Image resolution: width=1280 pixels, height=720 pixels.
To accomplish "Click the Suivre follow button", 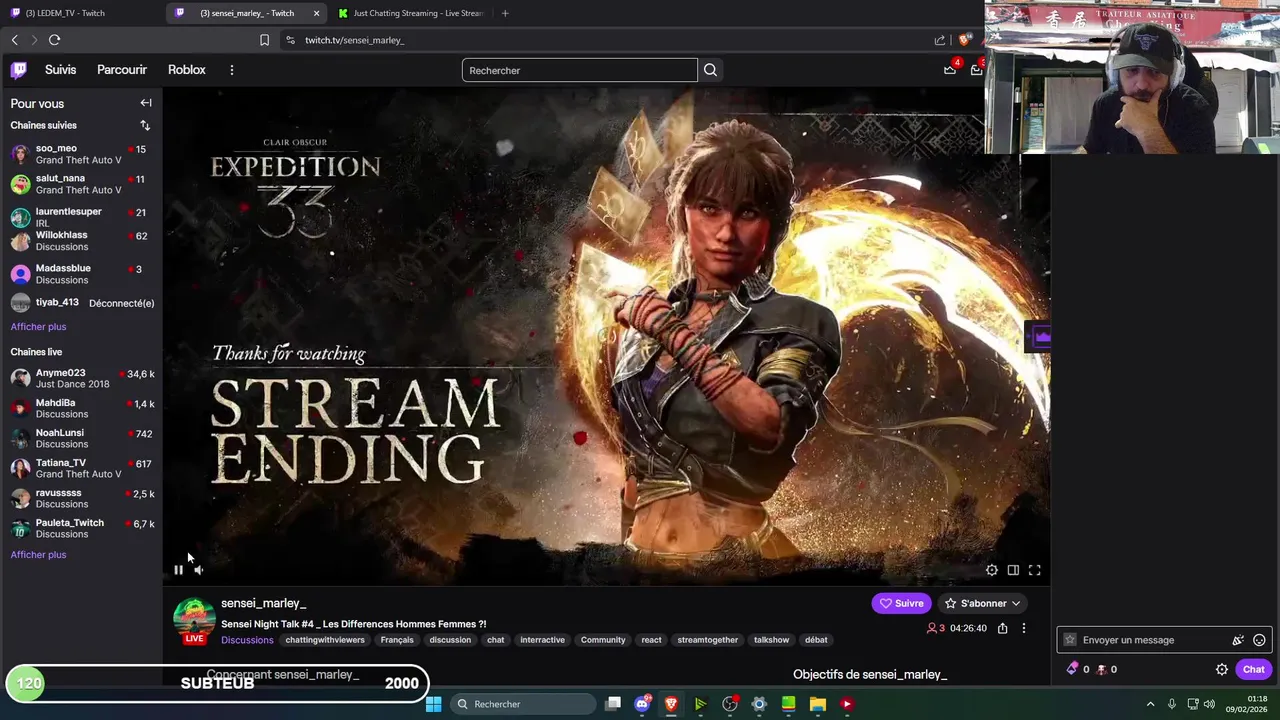I will (901, 603).
